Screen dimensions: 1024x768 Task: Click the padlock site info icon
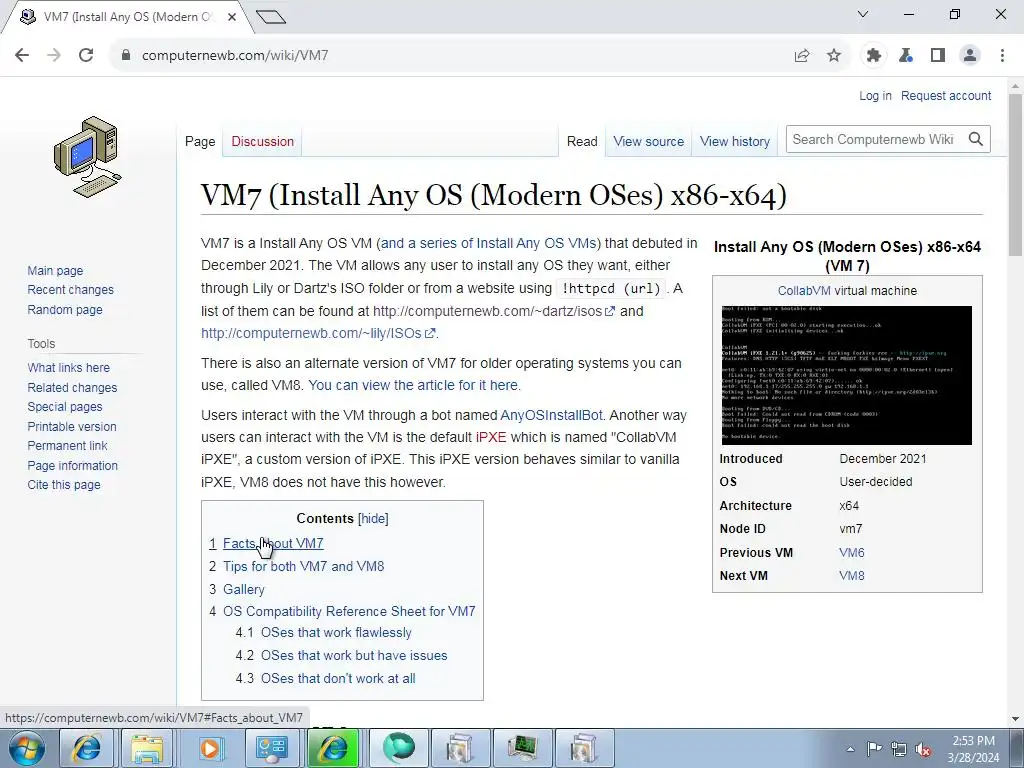point(126,56)
